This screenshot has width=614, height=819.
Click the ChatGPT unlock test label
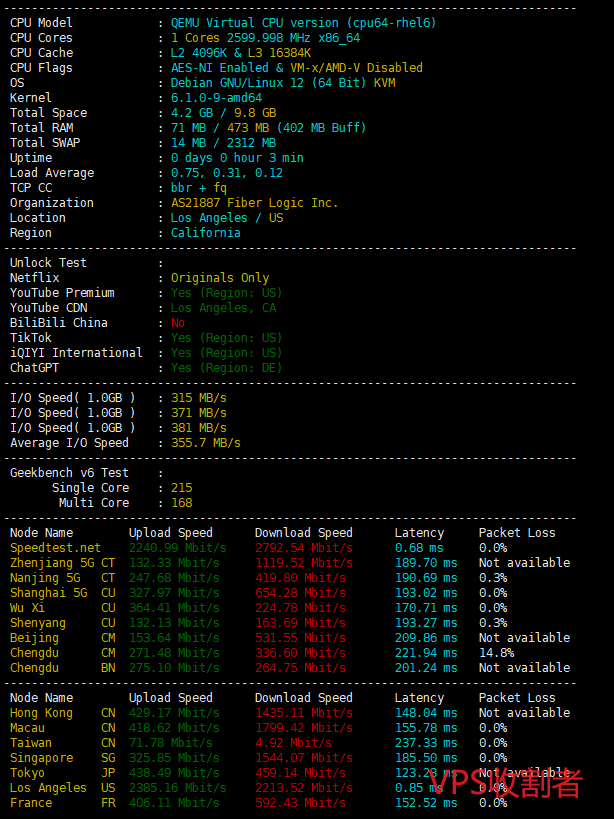click(x=37, y=368)
